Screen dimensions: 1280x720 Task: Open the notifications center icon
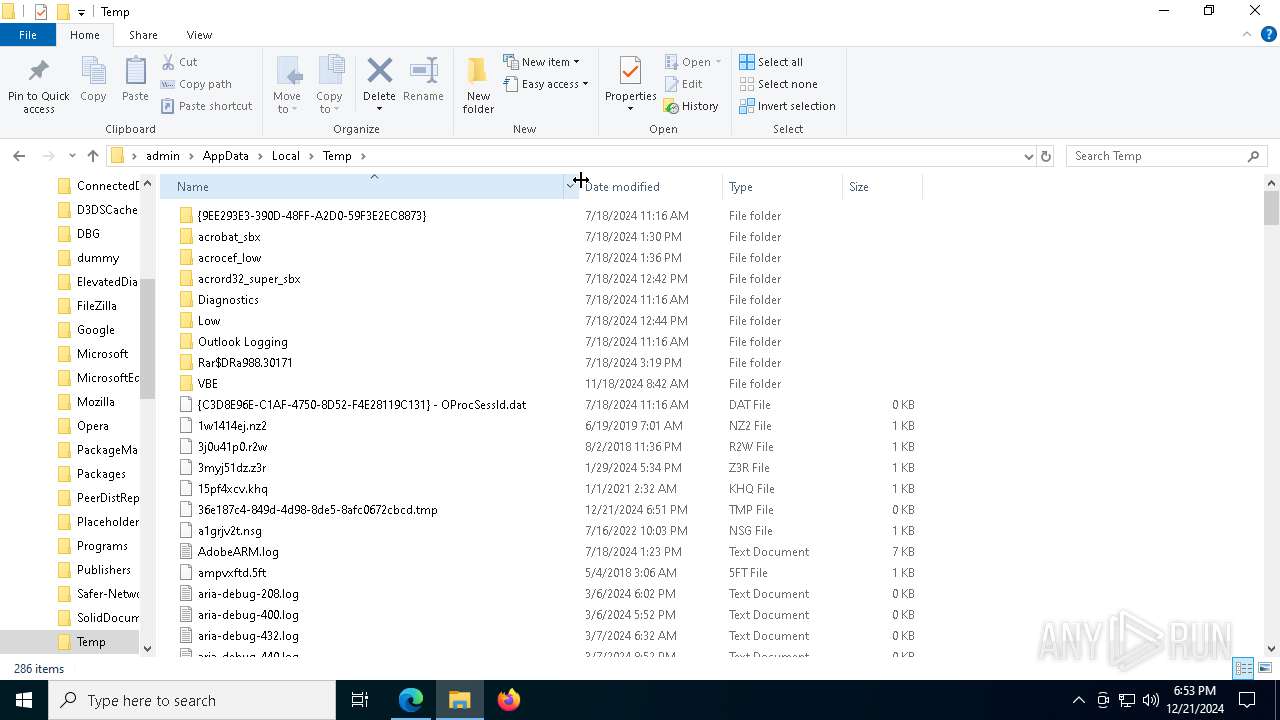coord(1247,700)
